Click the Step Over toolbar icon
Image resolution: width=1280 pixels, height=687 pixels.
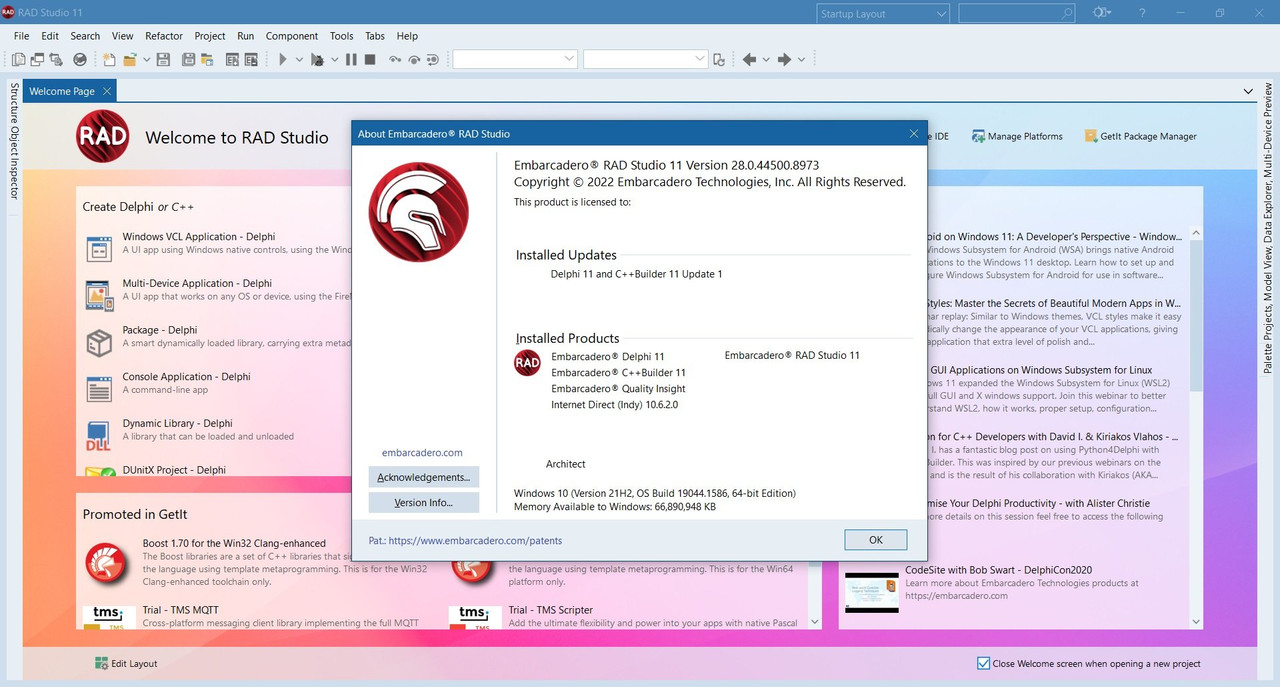(414, 60)
